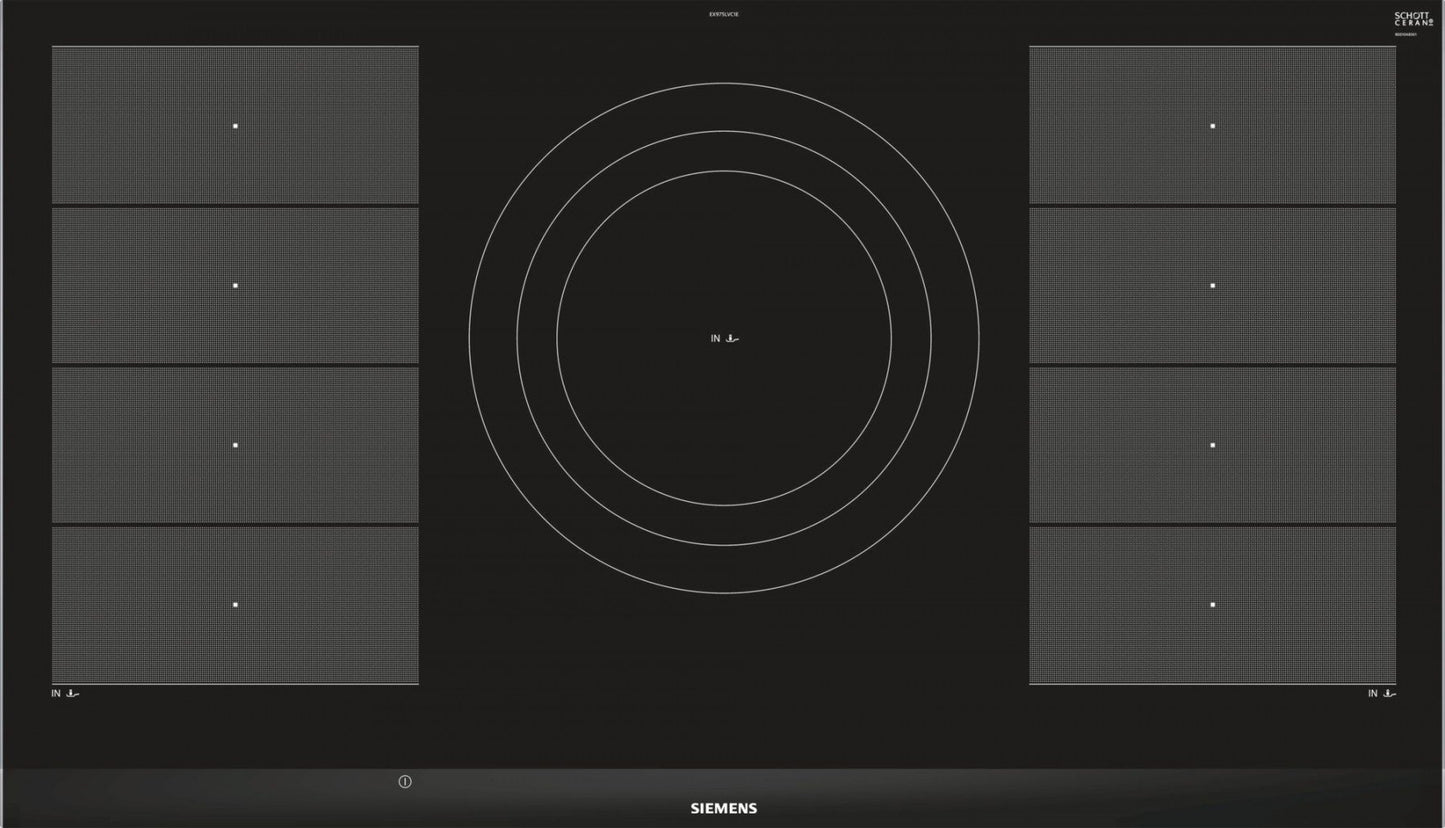The height and width of the screenshot is (828, 1445).
Task: Tap the bottom-left IN pan symbol
Action: click(65, 692)
